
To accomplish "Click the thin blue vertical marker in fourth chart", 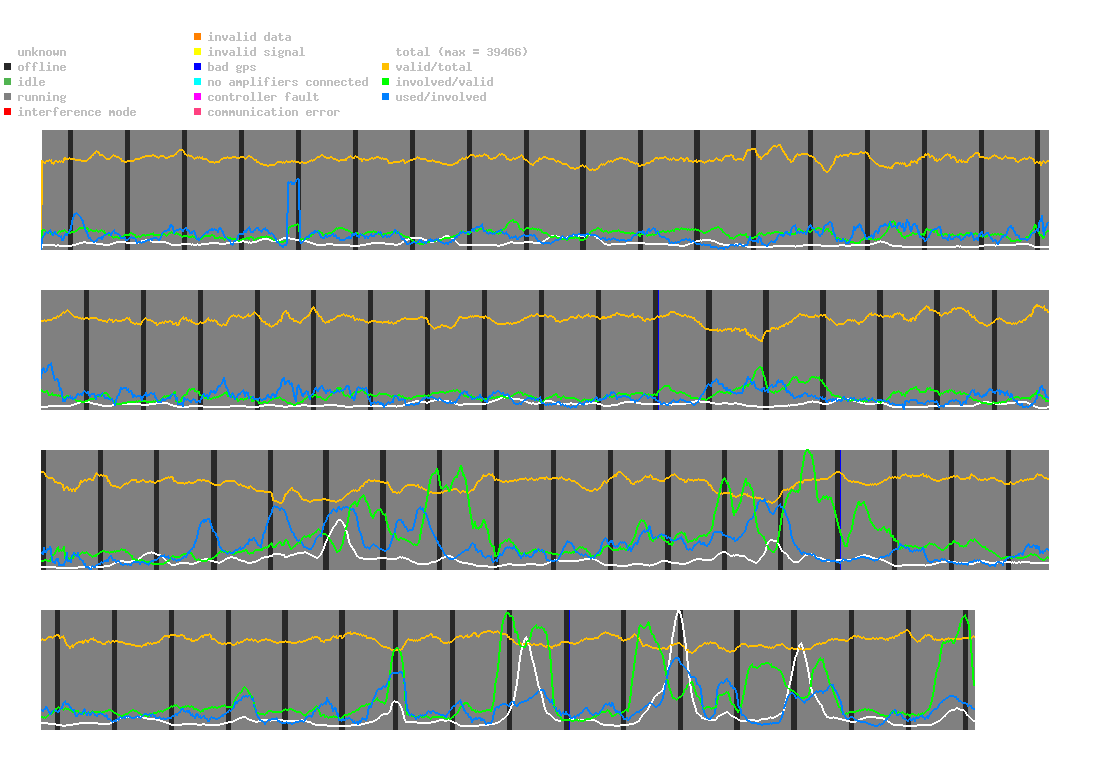I will (569, 670).
